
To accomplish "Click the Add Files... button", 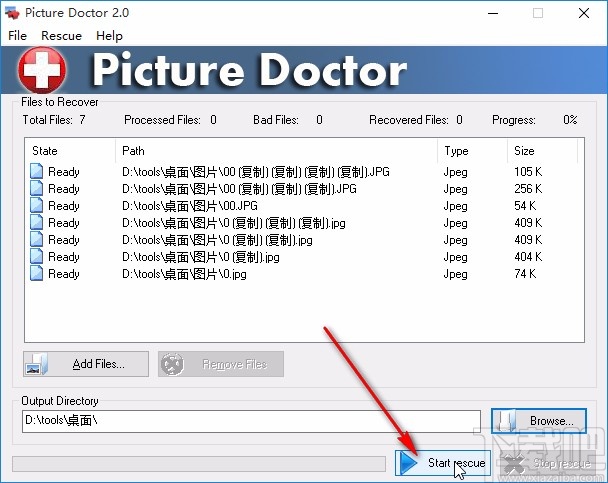I will [x=86, y=364].
